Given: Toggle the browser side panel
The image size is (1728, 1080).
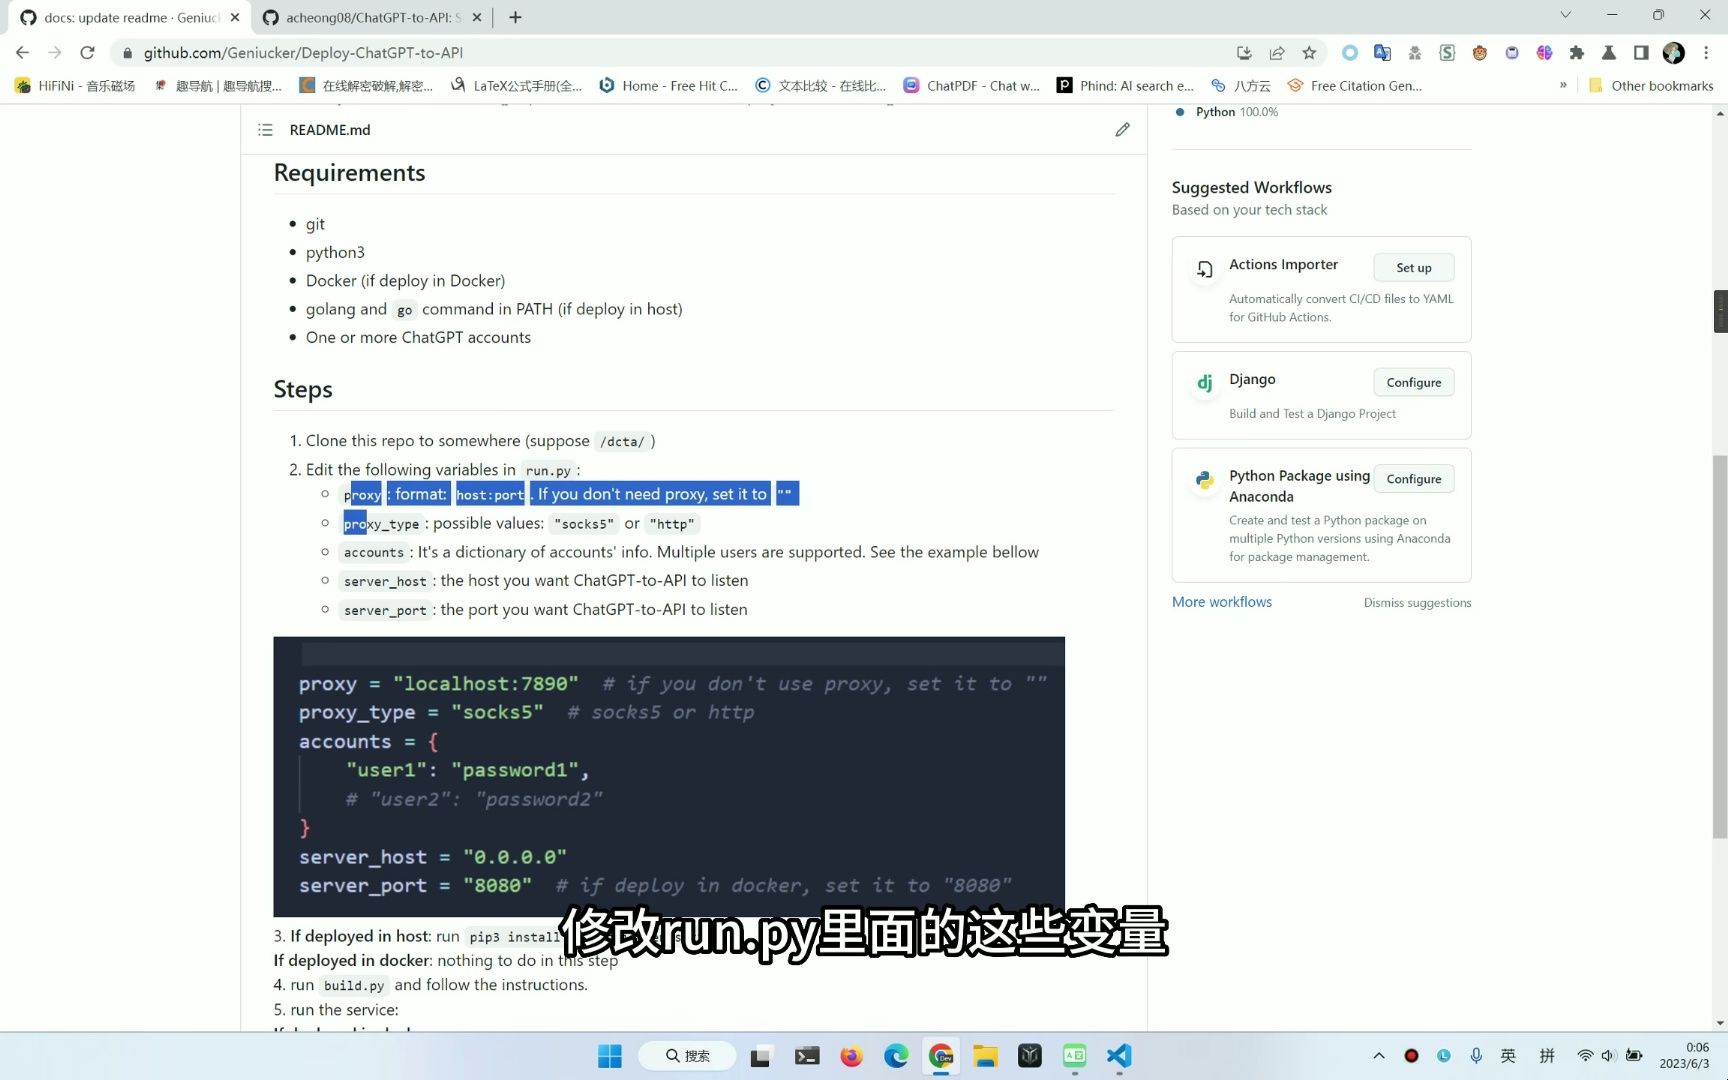Looking at the screenshot, I should click(1641, 53).
